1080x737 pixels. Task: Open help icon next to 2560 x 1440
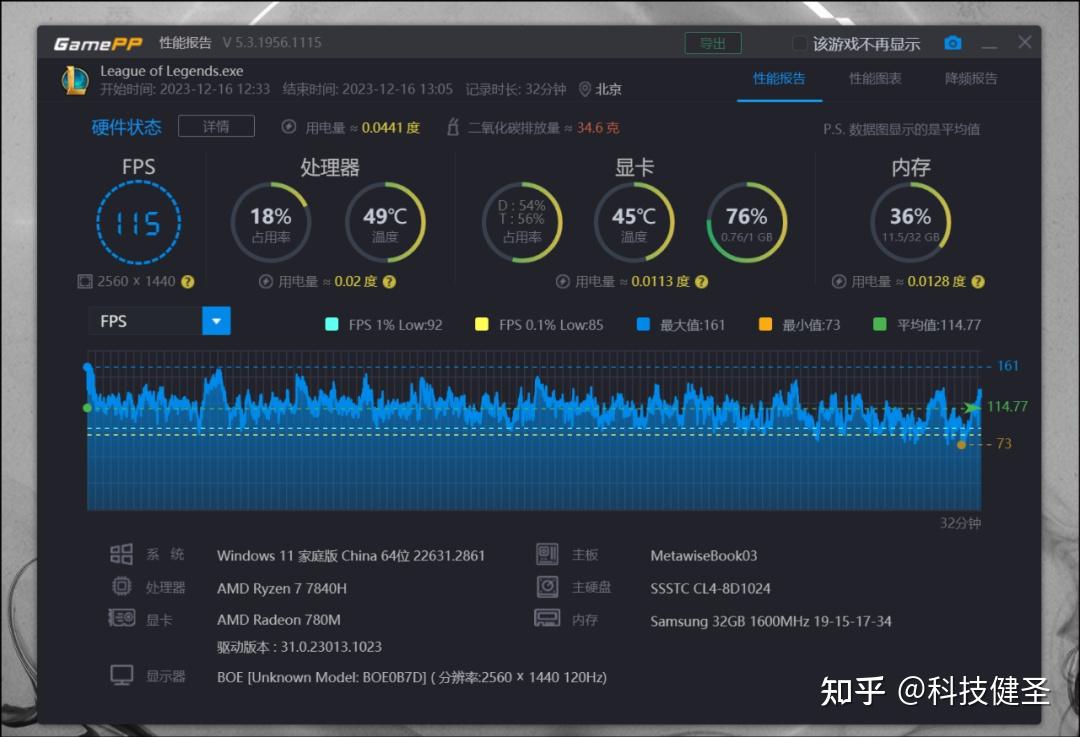pos(187,282)
